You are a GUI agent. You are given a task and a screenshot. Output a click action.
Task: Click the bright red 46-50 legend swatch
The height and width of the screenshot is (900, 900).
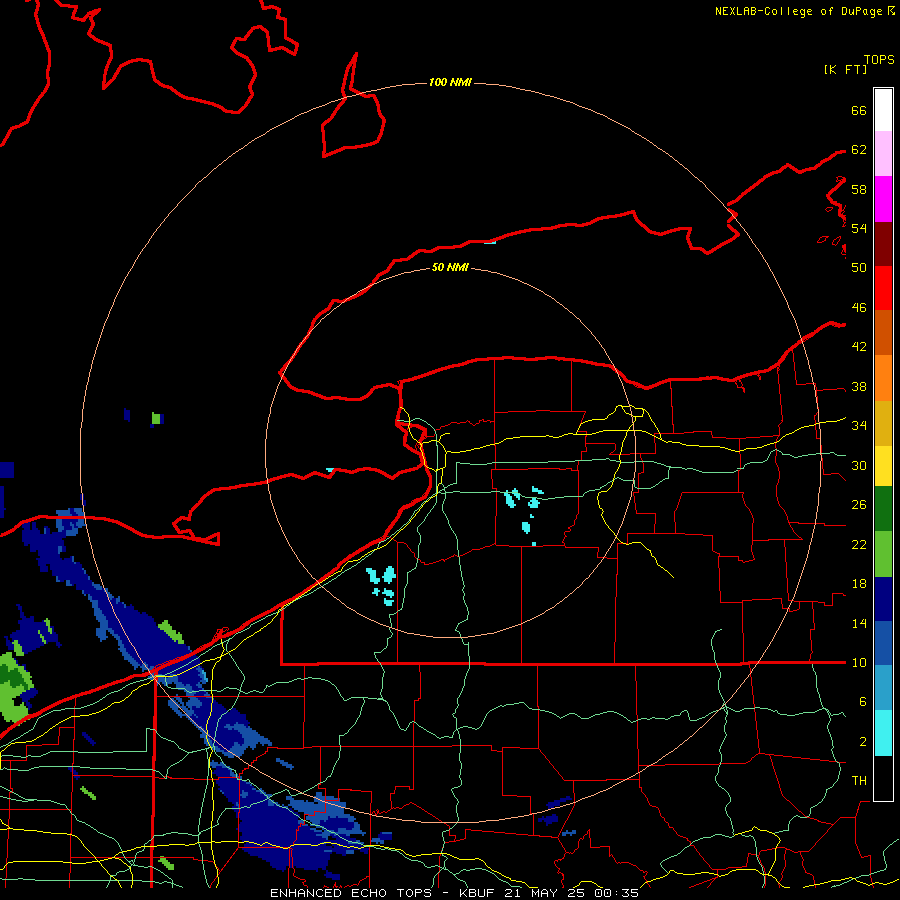click(883, 288)
